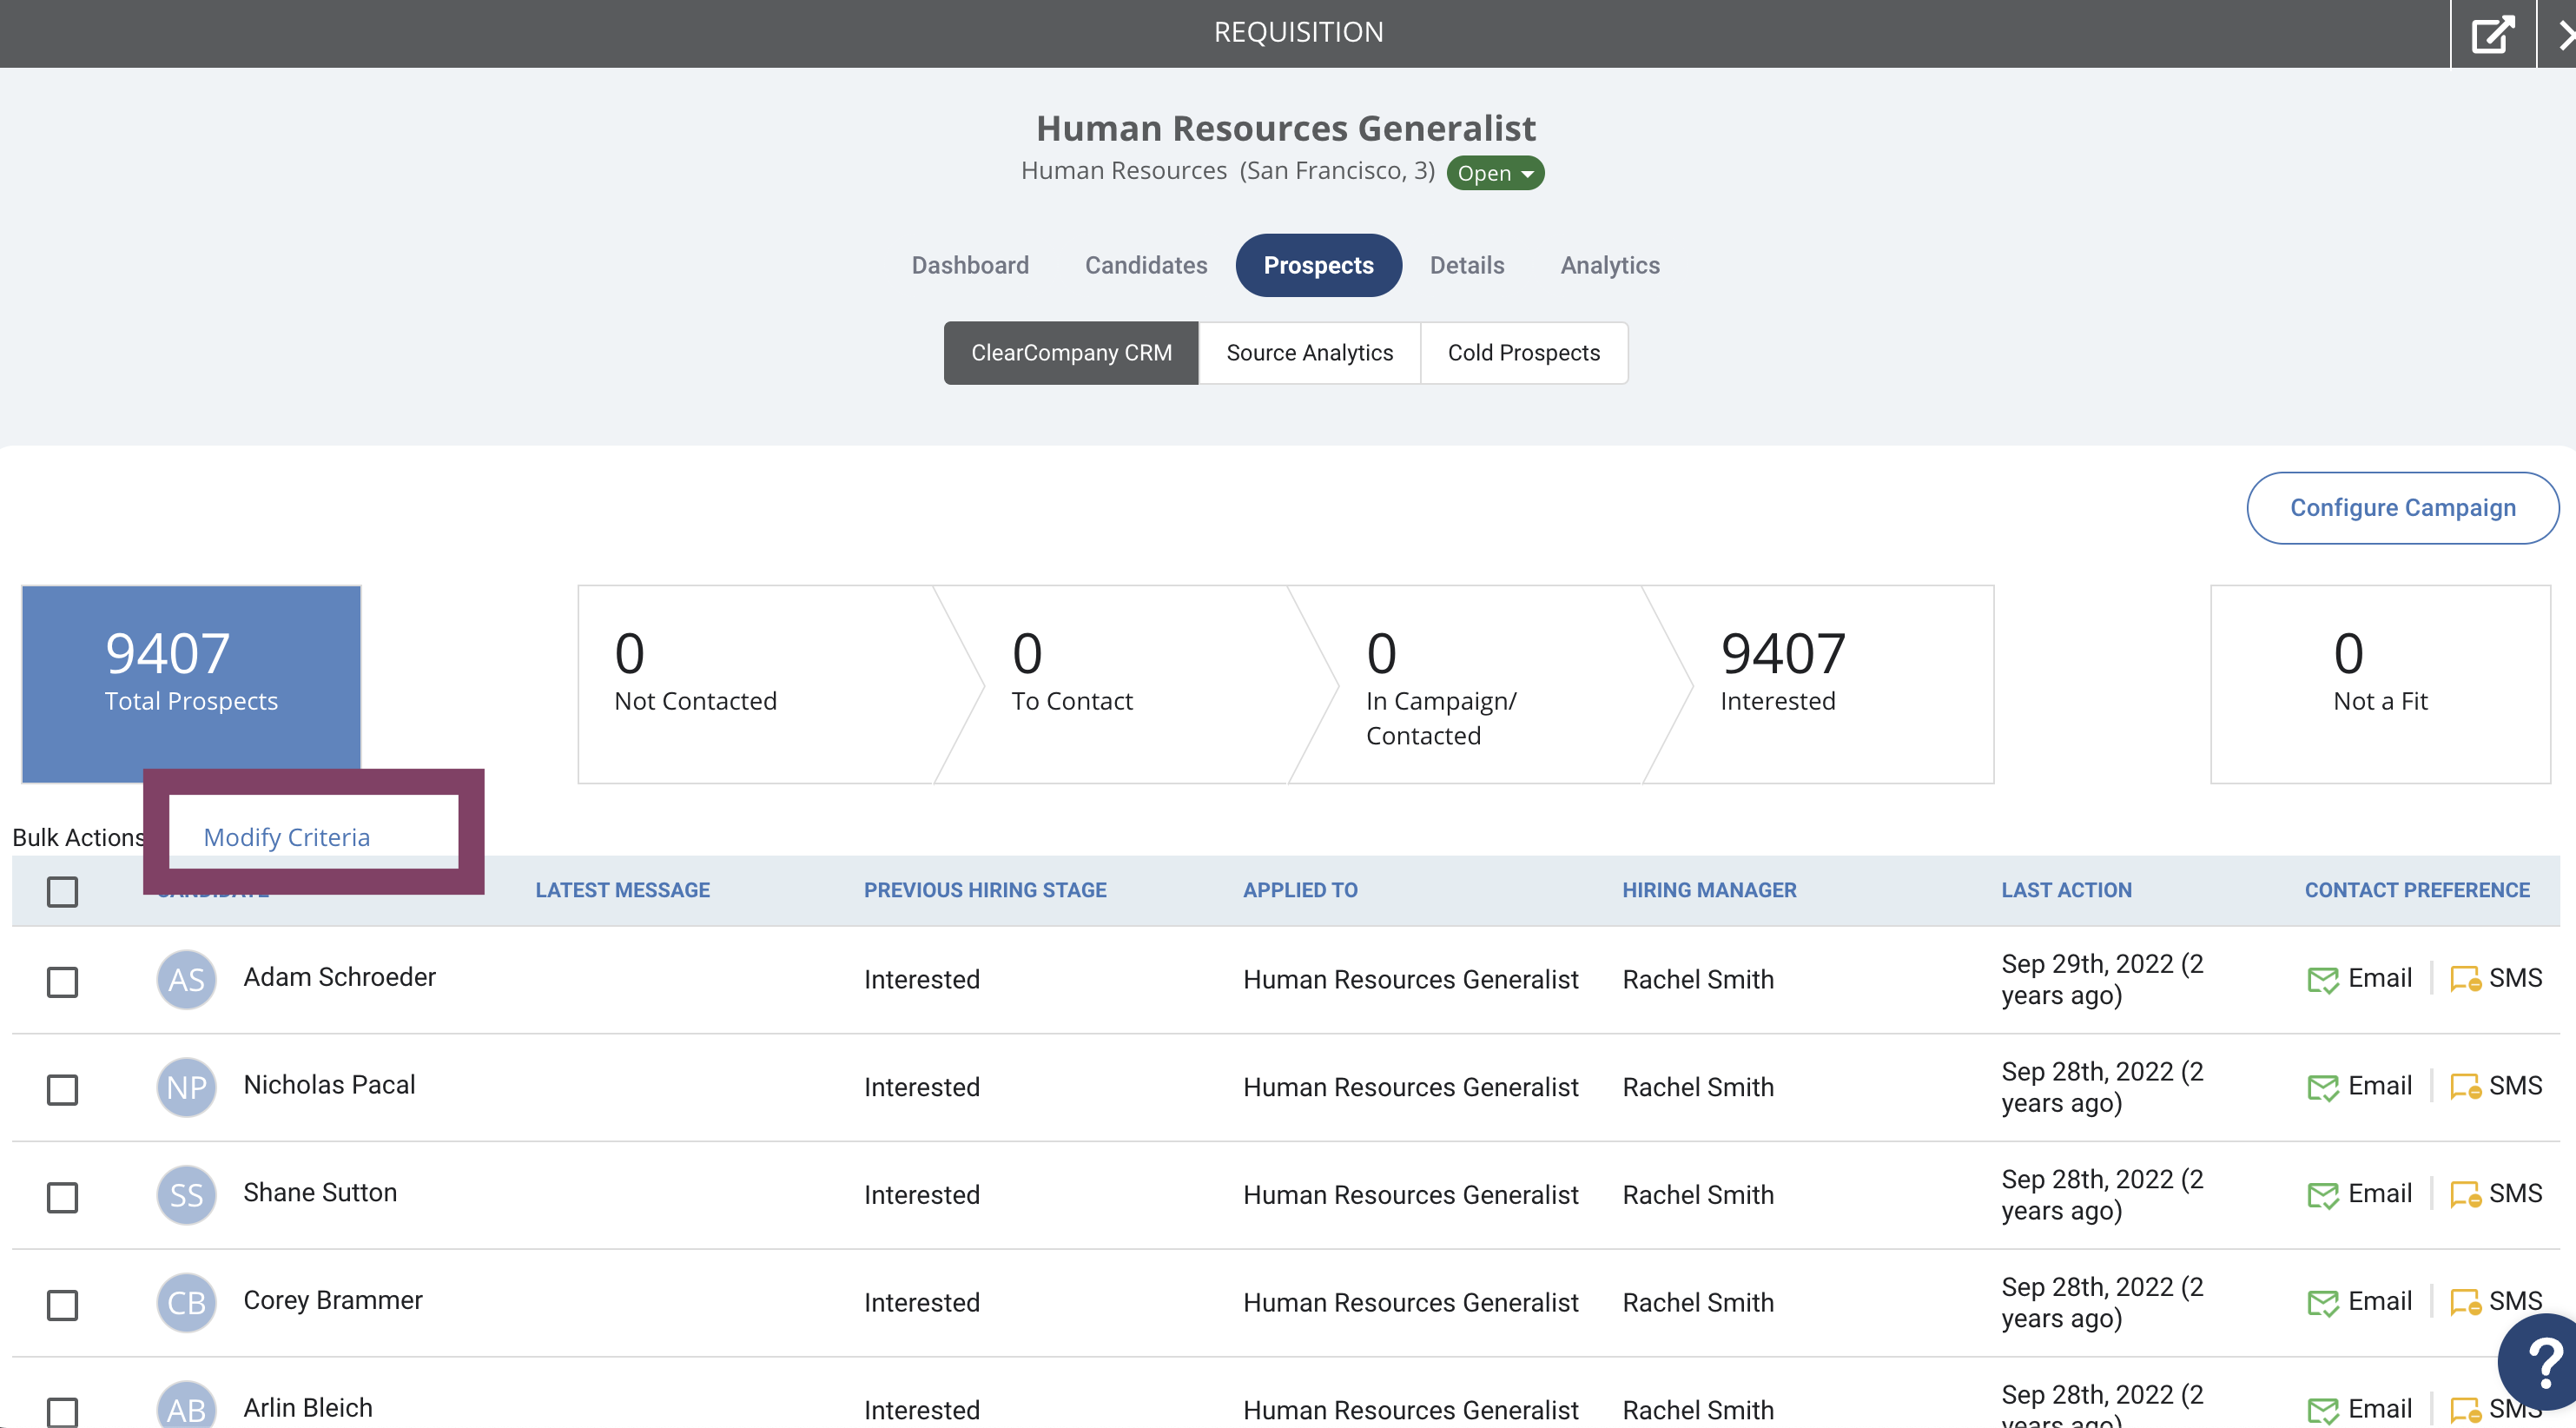Image resolution: width=2576 pixels, height=1428 pixels.
Task: Switch to the Analytics tab
Action: pos(1610,265)
